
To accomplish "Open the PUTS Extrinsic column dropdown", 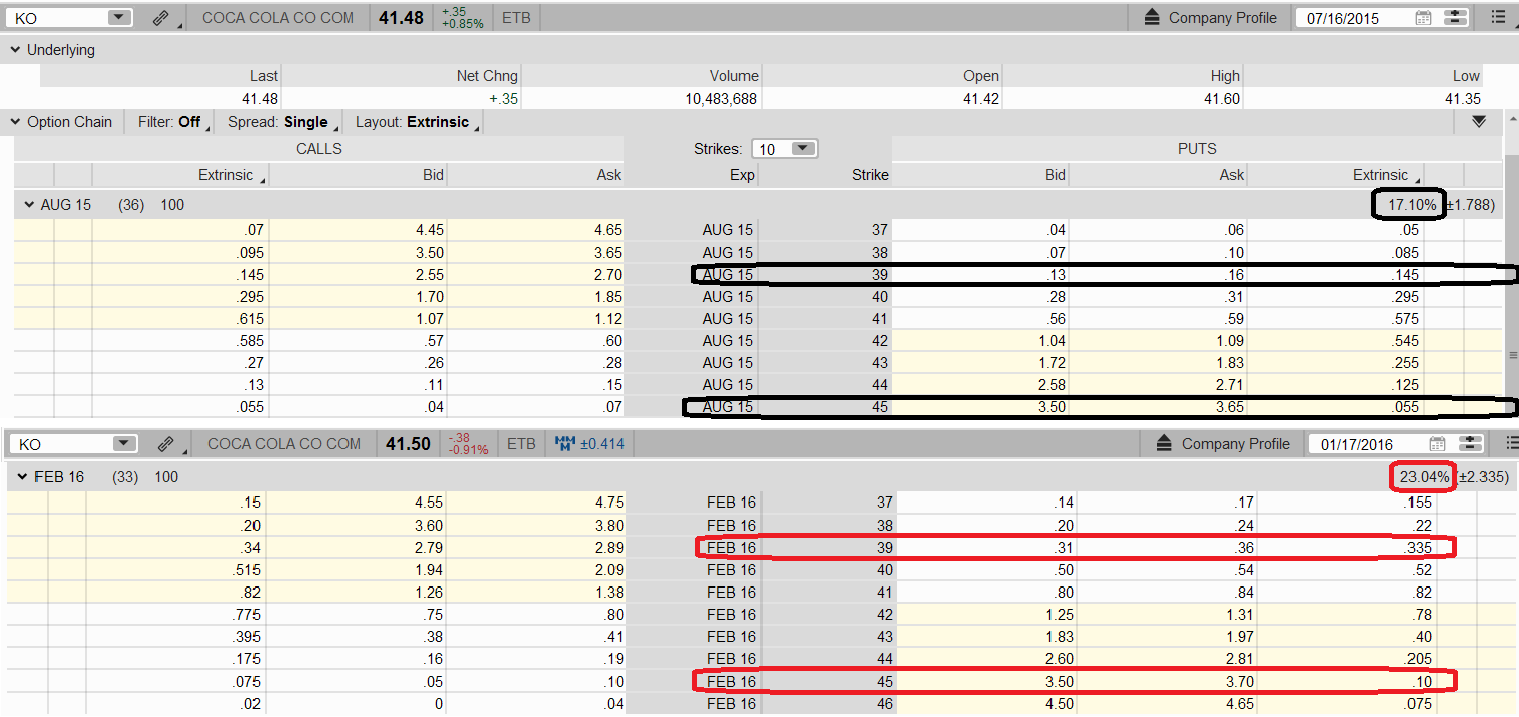I will (1387, 175).
